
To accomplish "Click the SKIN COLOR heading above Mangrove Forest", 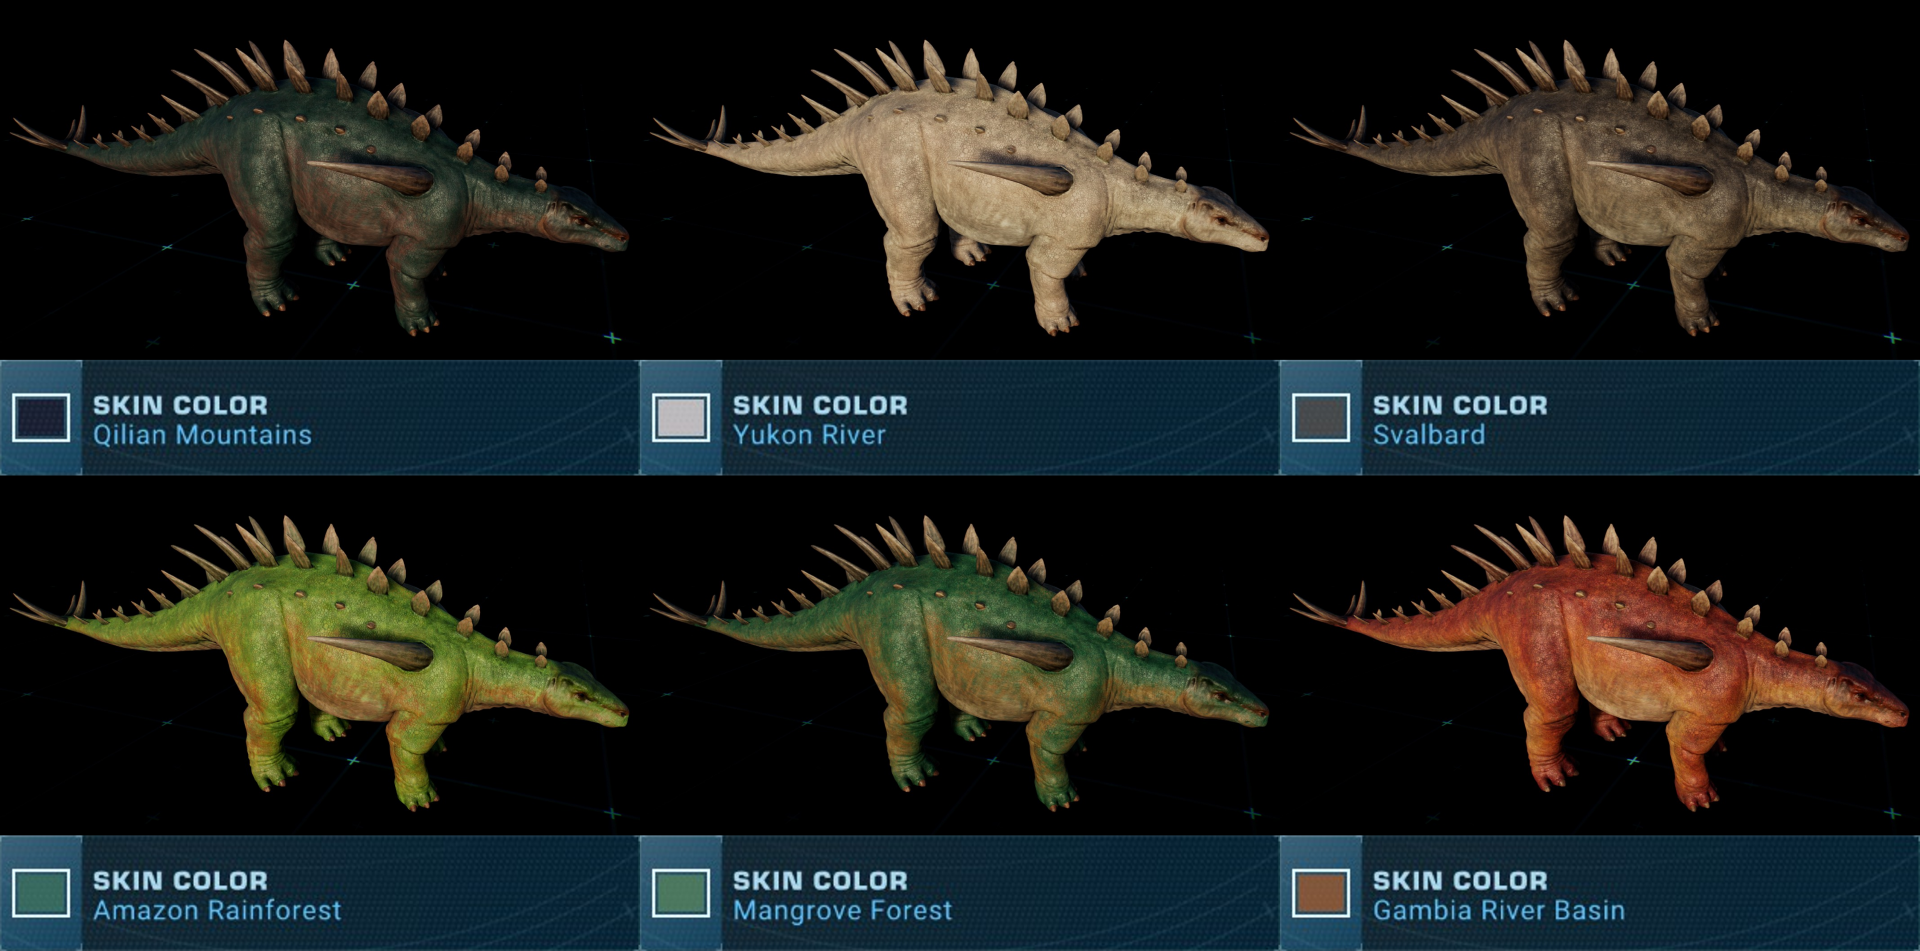I will click(x=820, y=880).
